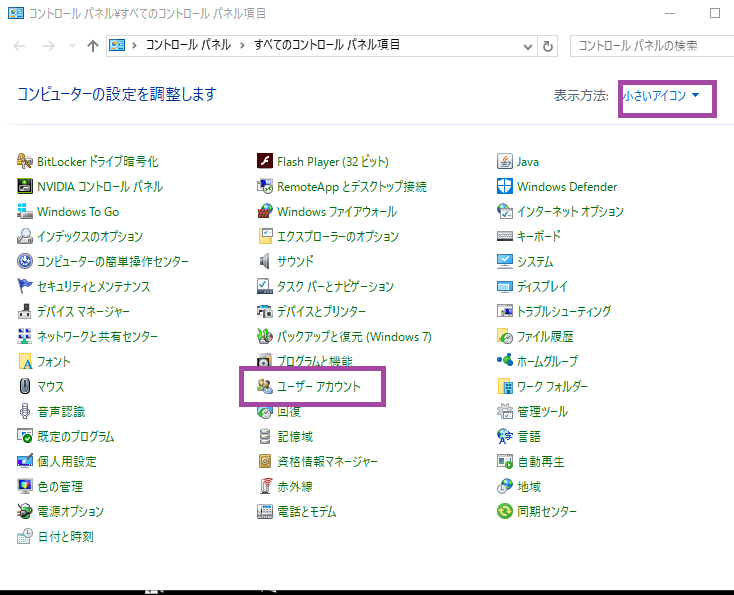Click the Java icon
734x595 pixels.
click(505, 162)
